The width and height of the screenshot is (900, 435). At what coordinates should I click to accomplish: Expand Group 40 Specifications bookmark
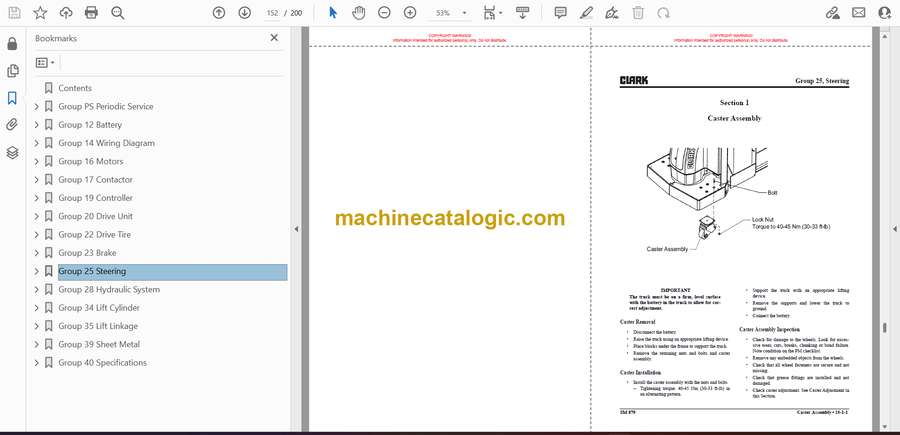37,363
